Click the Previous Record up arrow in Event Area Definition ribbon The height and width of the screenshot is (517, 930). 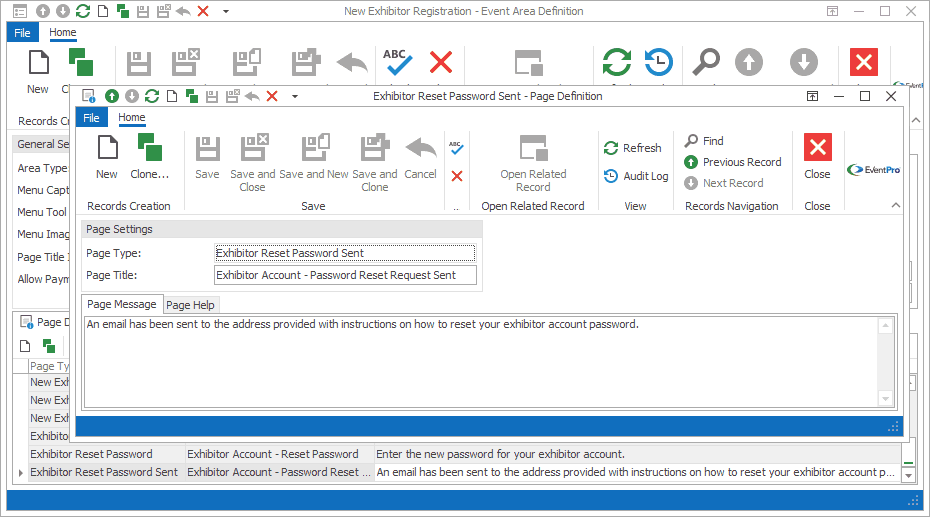pos(749,62)
